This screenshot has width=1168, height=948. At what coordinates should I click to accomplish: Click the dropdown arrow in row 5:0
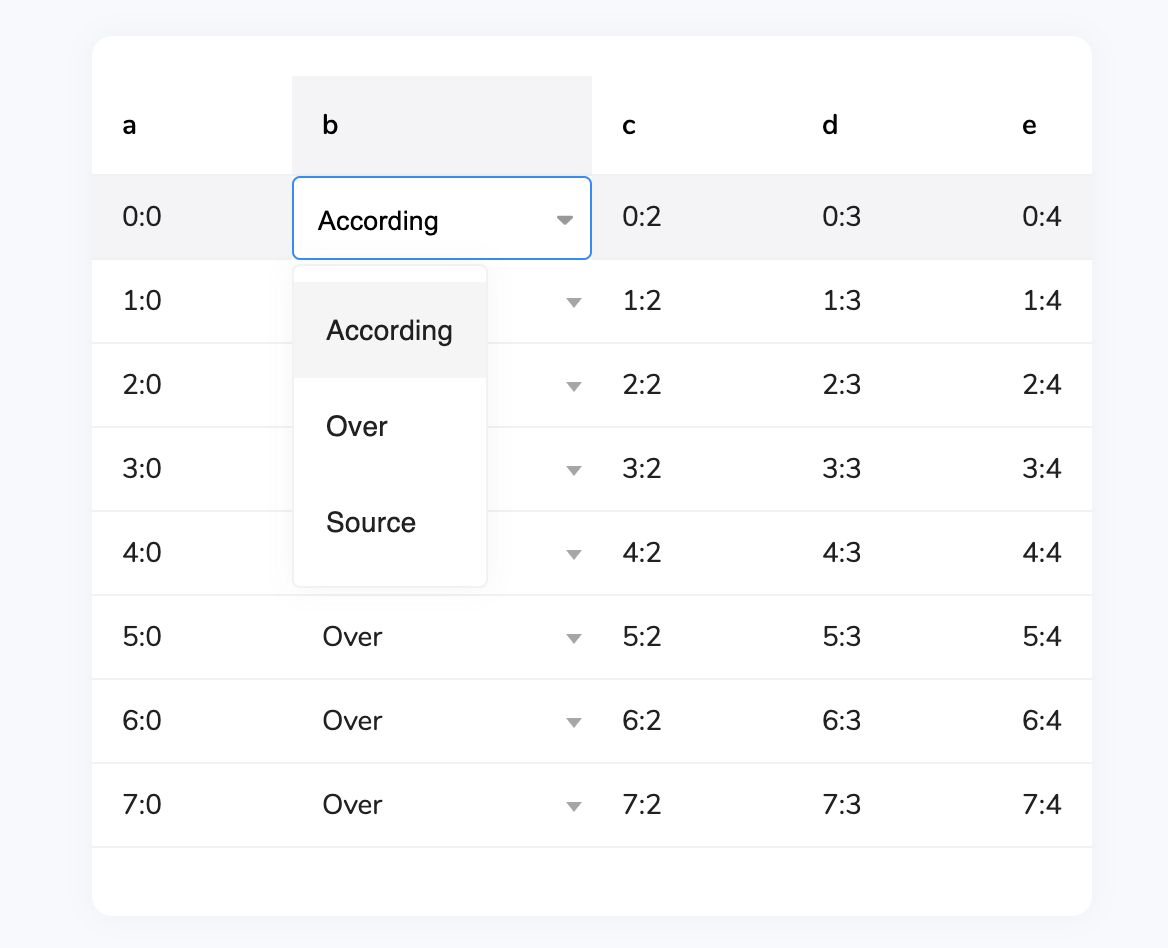[573, 638]
